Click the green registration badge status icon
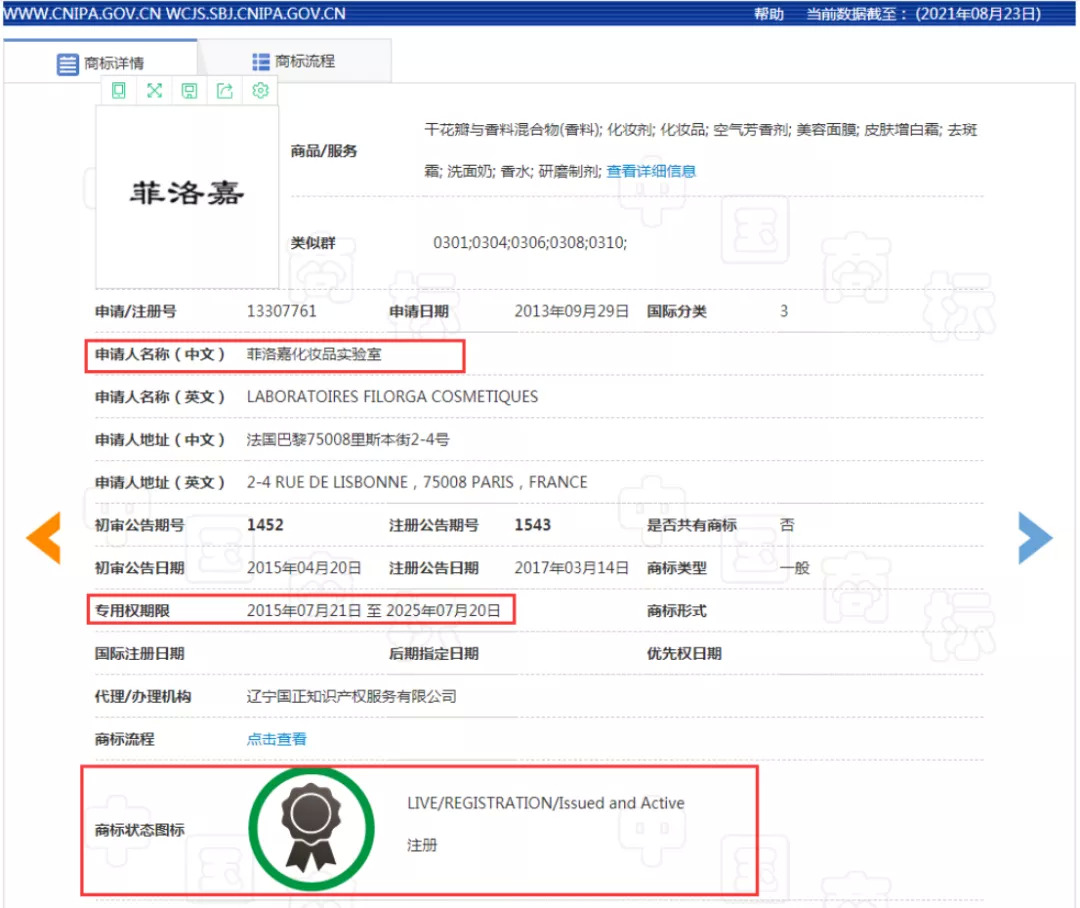Image resolution: width=1080 pixels, height=908 pixels. [x=311, y=829]
